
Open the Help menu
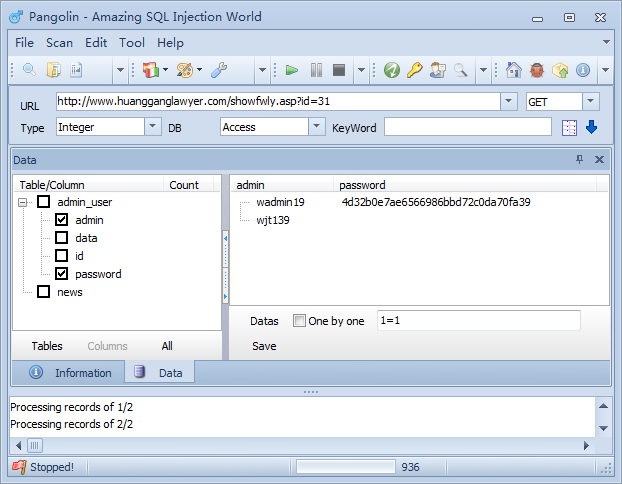170,42
